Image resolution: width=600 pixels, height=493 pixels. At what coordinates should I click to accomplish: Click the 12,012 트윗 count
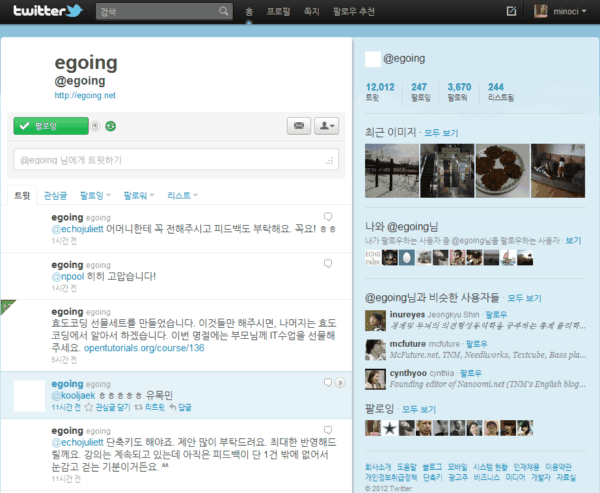pos(380,92)
